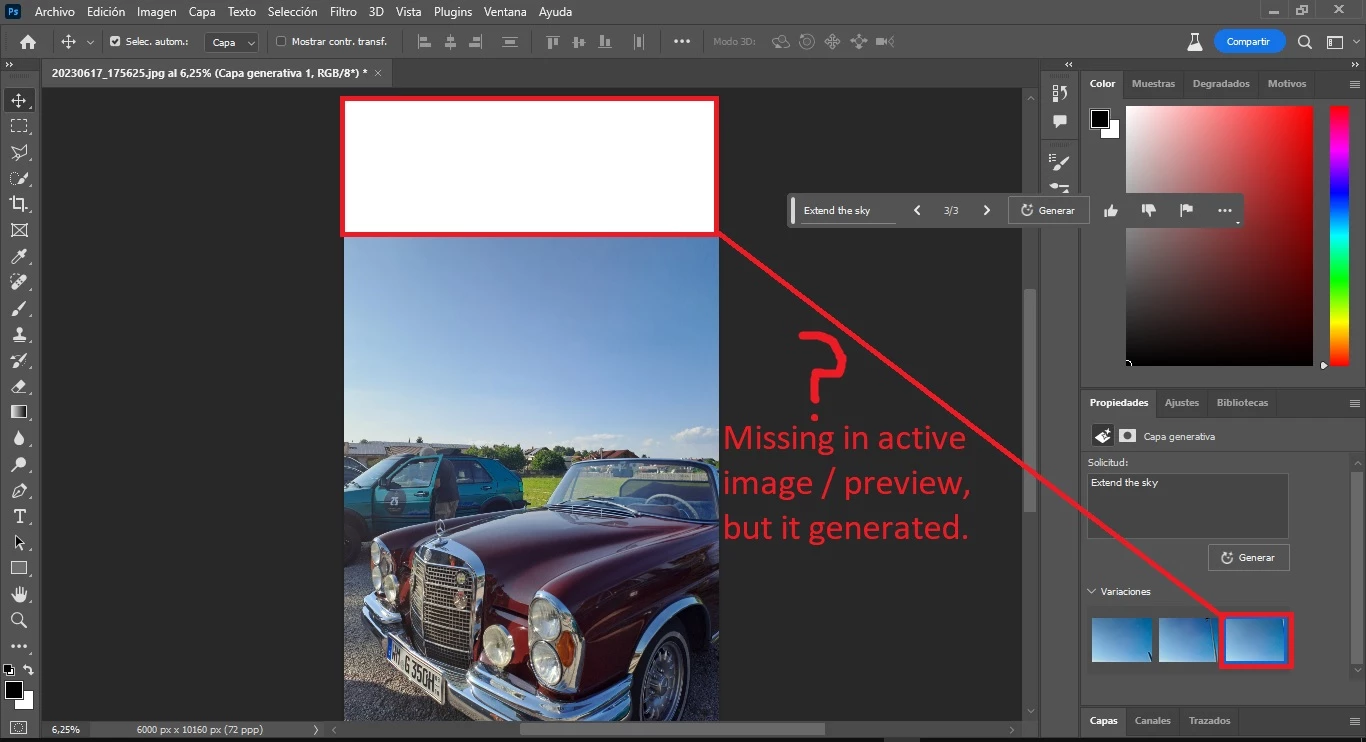Select the Eraser tool
The height and width of the screenshot is (742, 1366).
(19, 386)
